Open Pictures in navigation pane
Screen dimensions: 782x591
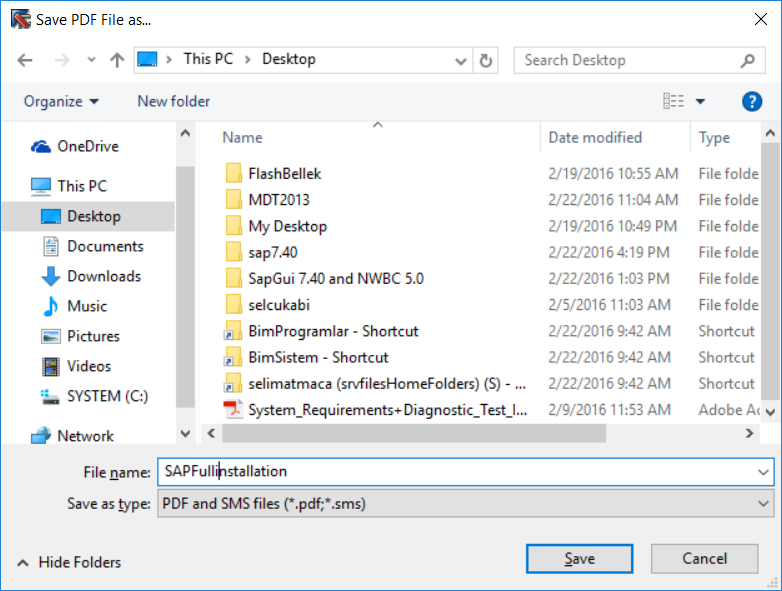[81, 336]
